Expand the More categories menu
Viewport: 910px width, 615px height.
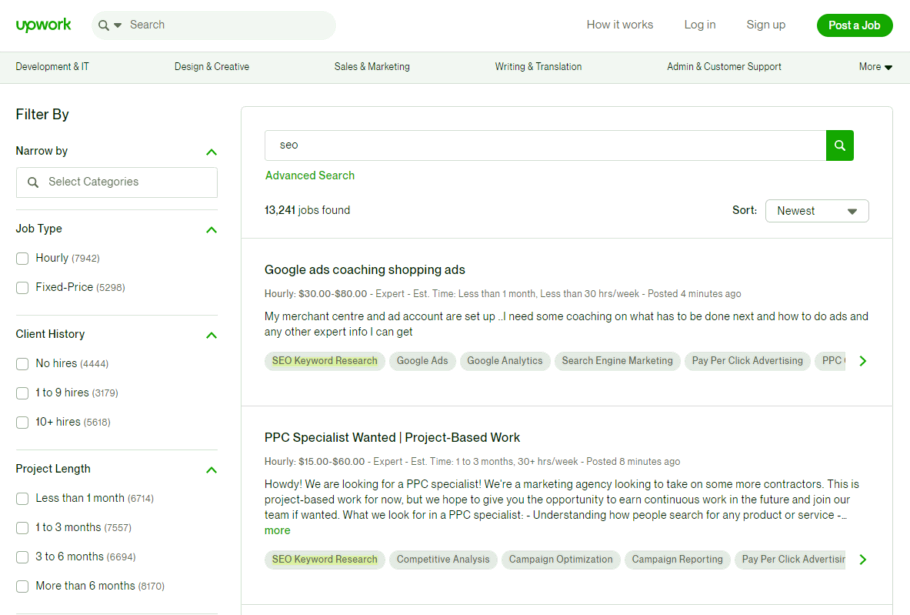tap(875, 67)
